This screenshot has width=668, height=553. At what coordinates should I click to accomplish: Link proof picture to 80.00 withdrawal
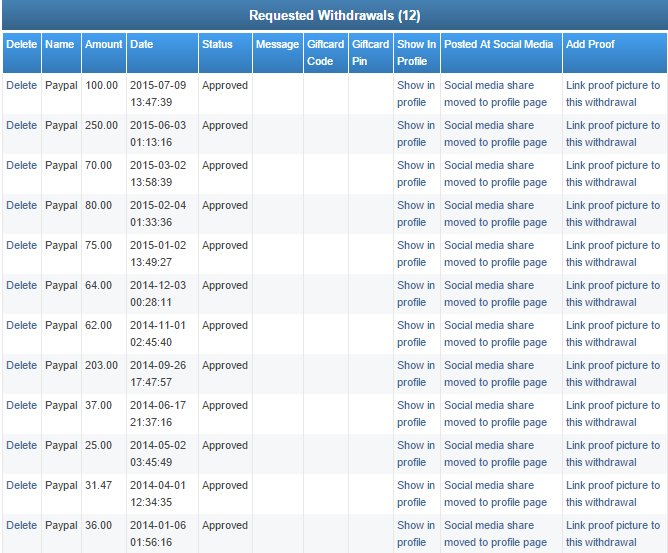(x=613, y=214)
